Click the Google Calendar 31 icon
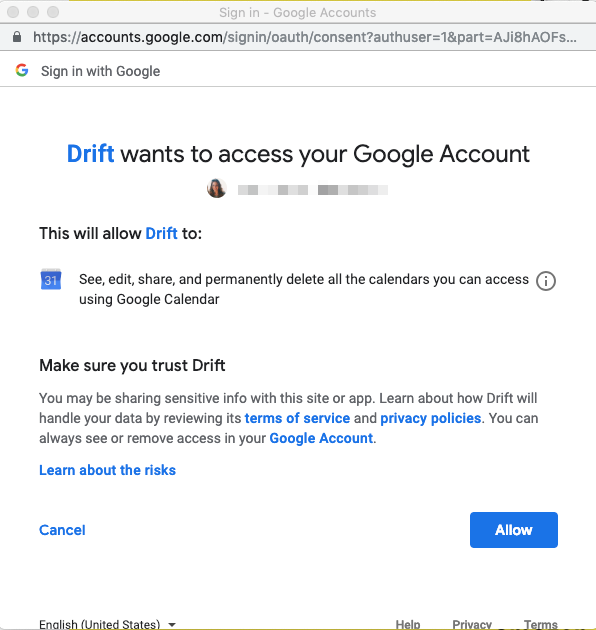This screenshot has height=630, width=596. [51, 279]
